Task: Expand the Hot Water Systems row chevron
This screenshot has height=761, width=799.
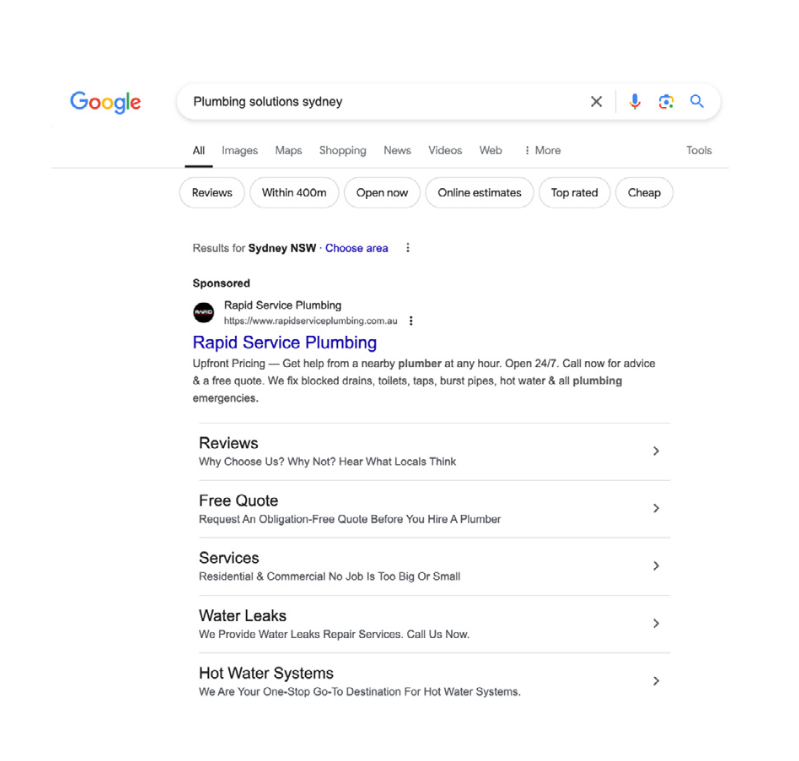Action: [x=656, y=681]
